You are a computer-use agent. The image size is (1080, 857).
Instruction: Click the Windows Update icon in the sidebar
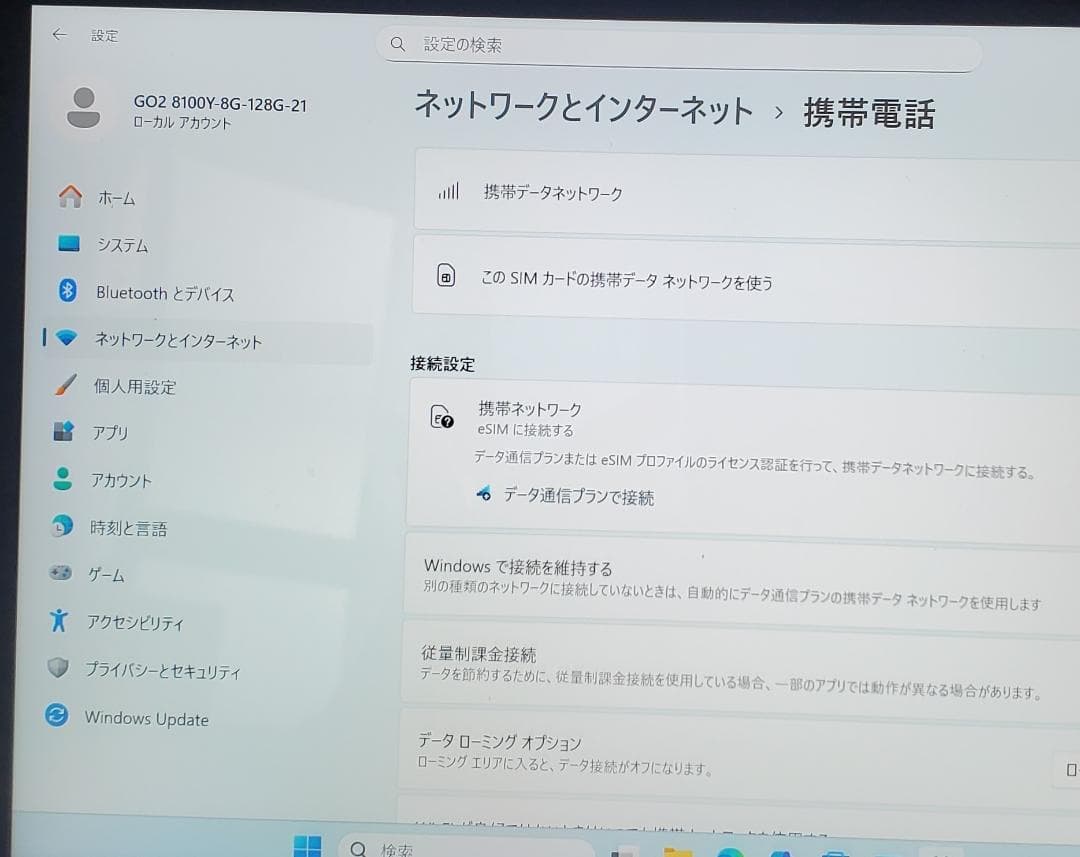click(59, 718)
